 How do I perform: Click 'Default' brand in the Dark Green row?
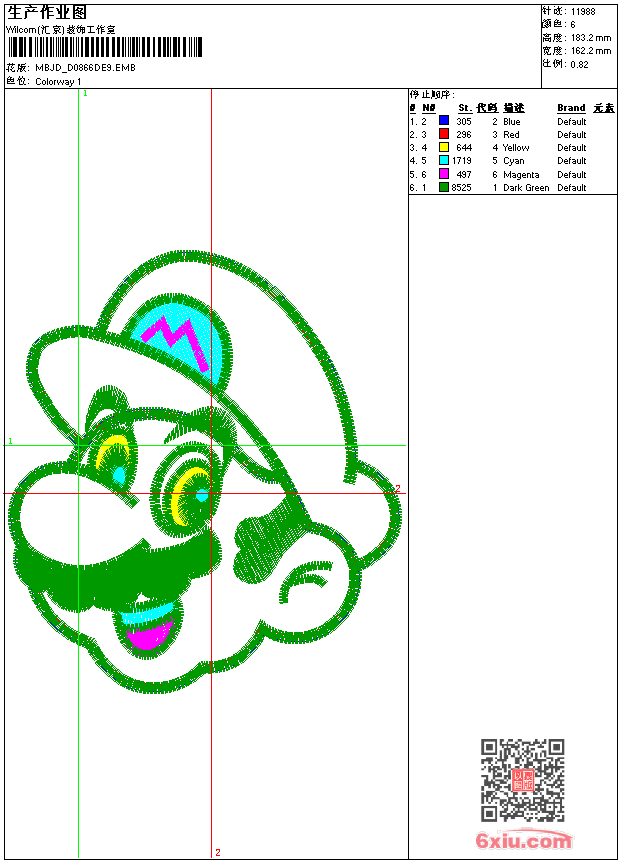(572, 188)
